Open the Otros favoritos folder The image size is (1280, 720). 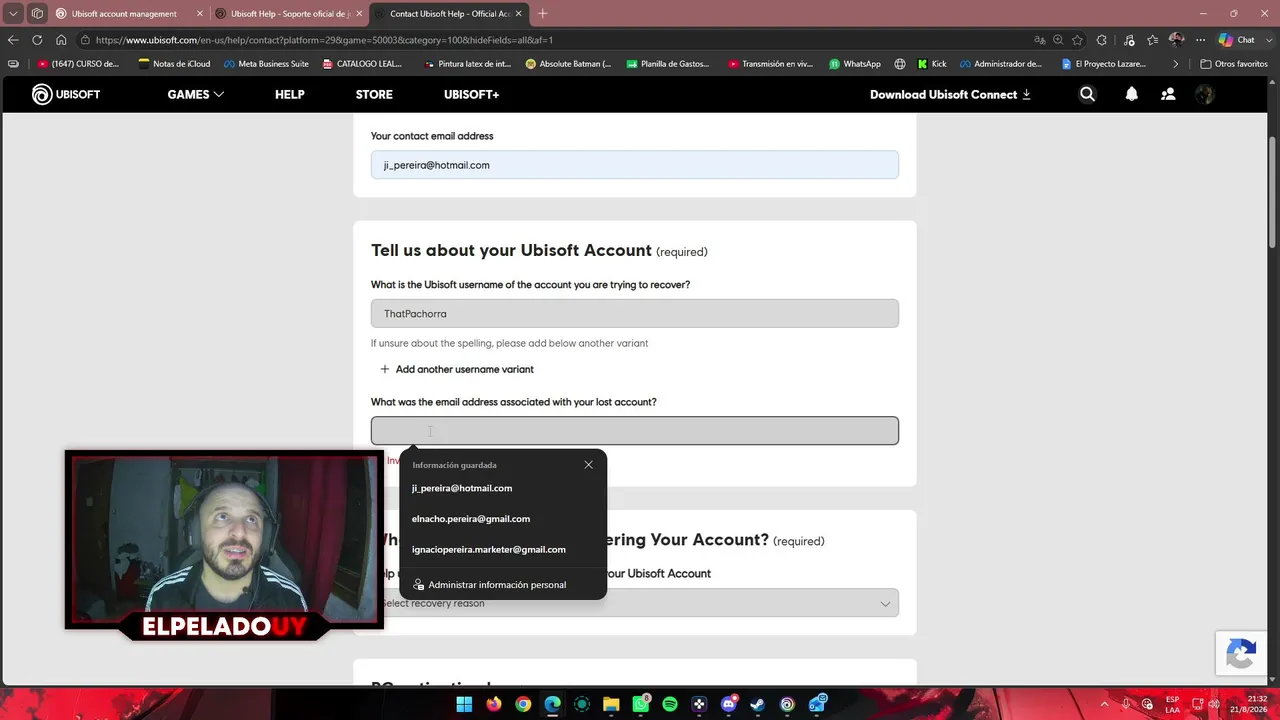[x=1233, y=64]
